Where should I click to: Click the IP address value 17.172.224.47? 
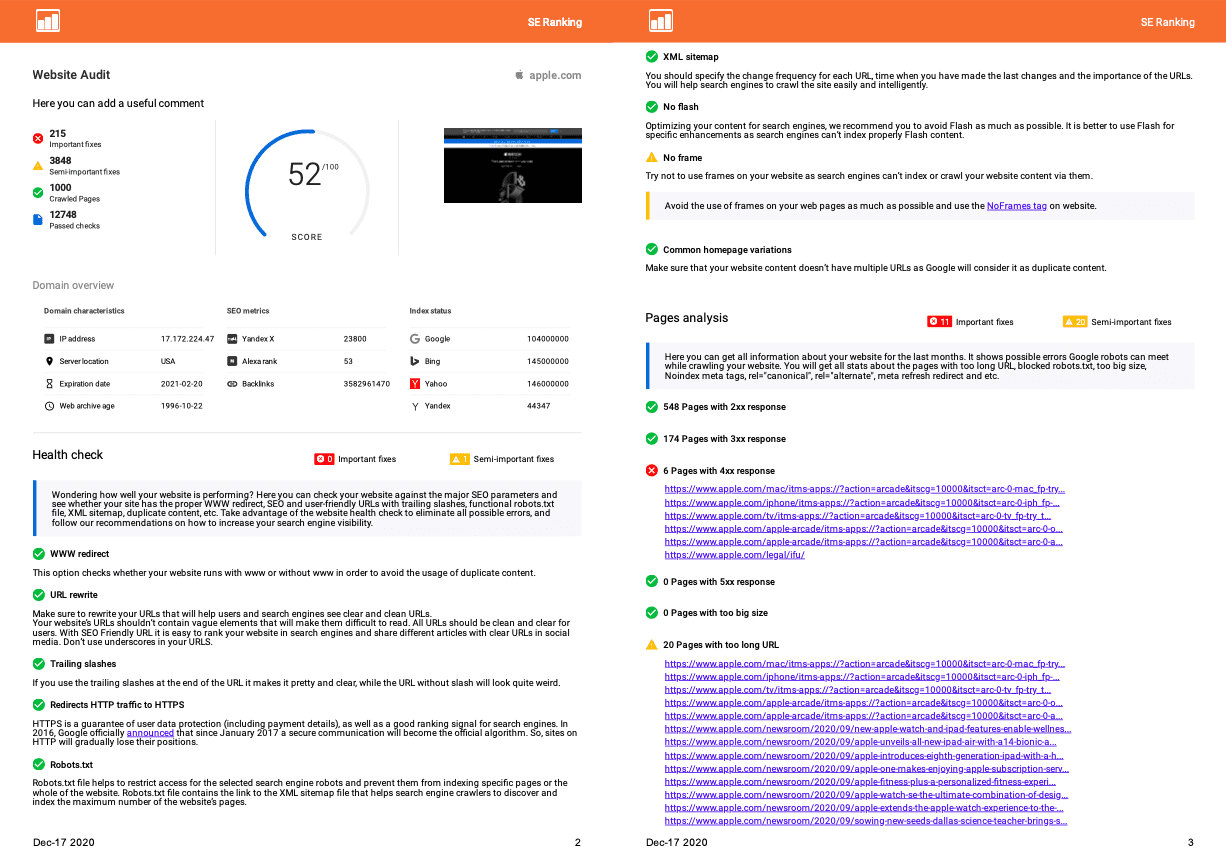[x=187, y=339]
